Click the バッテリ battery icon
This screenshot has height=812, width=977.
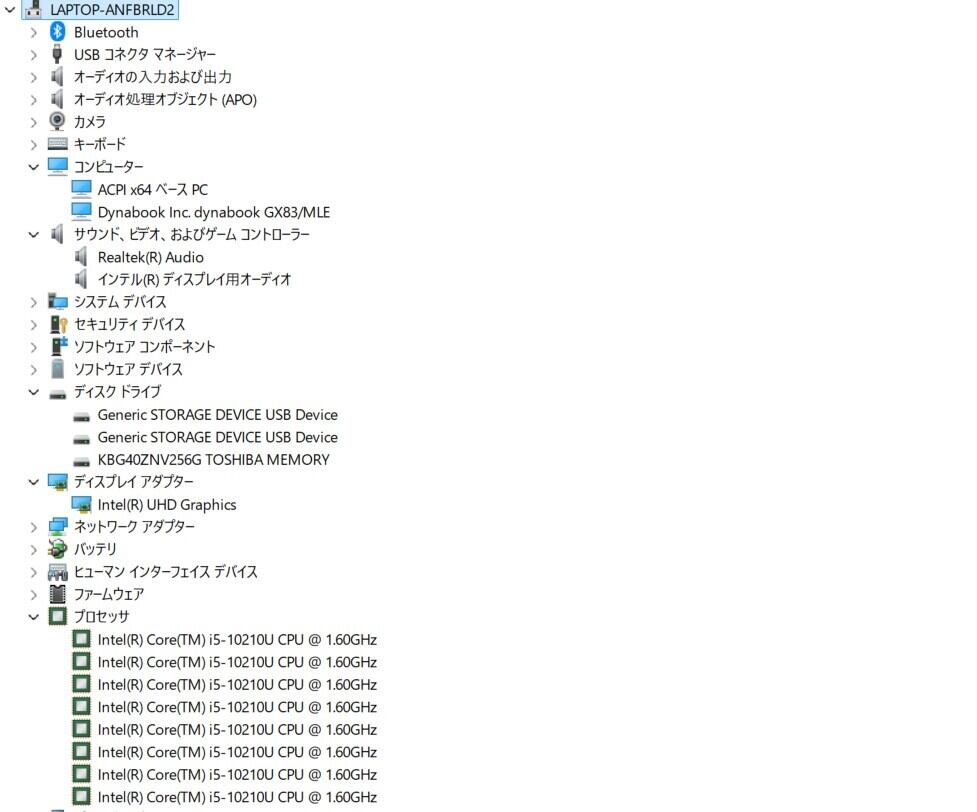(57, 549)
